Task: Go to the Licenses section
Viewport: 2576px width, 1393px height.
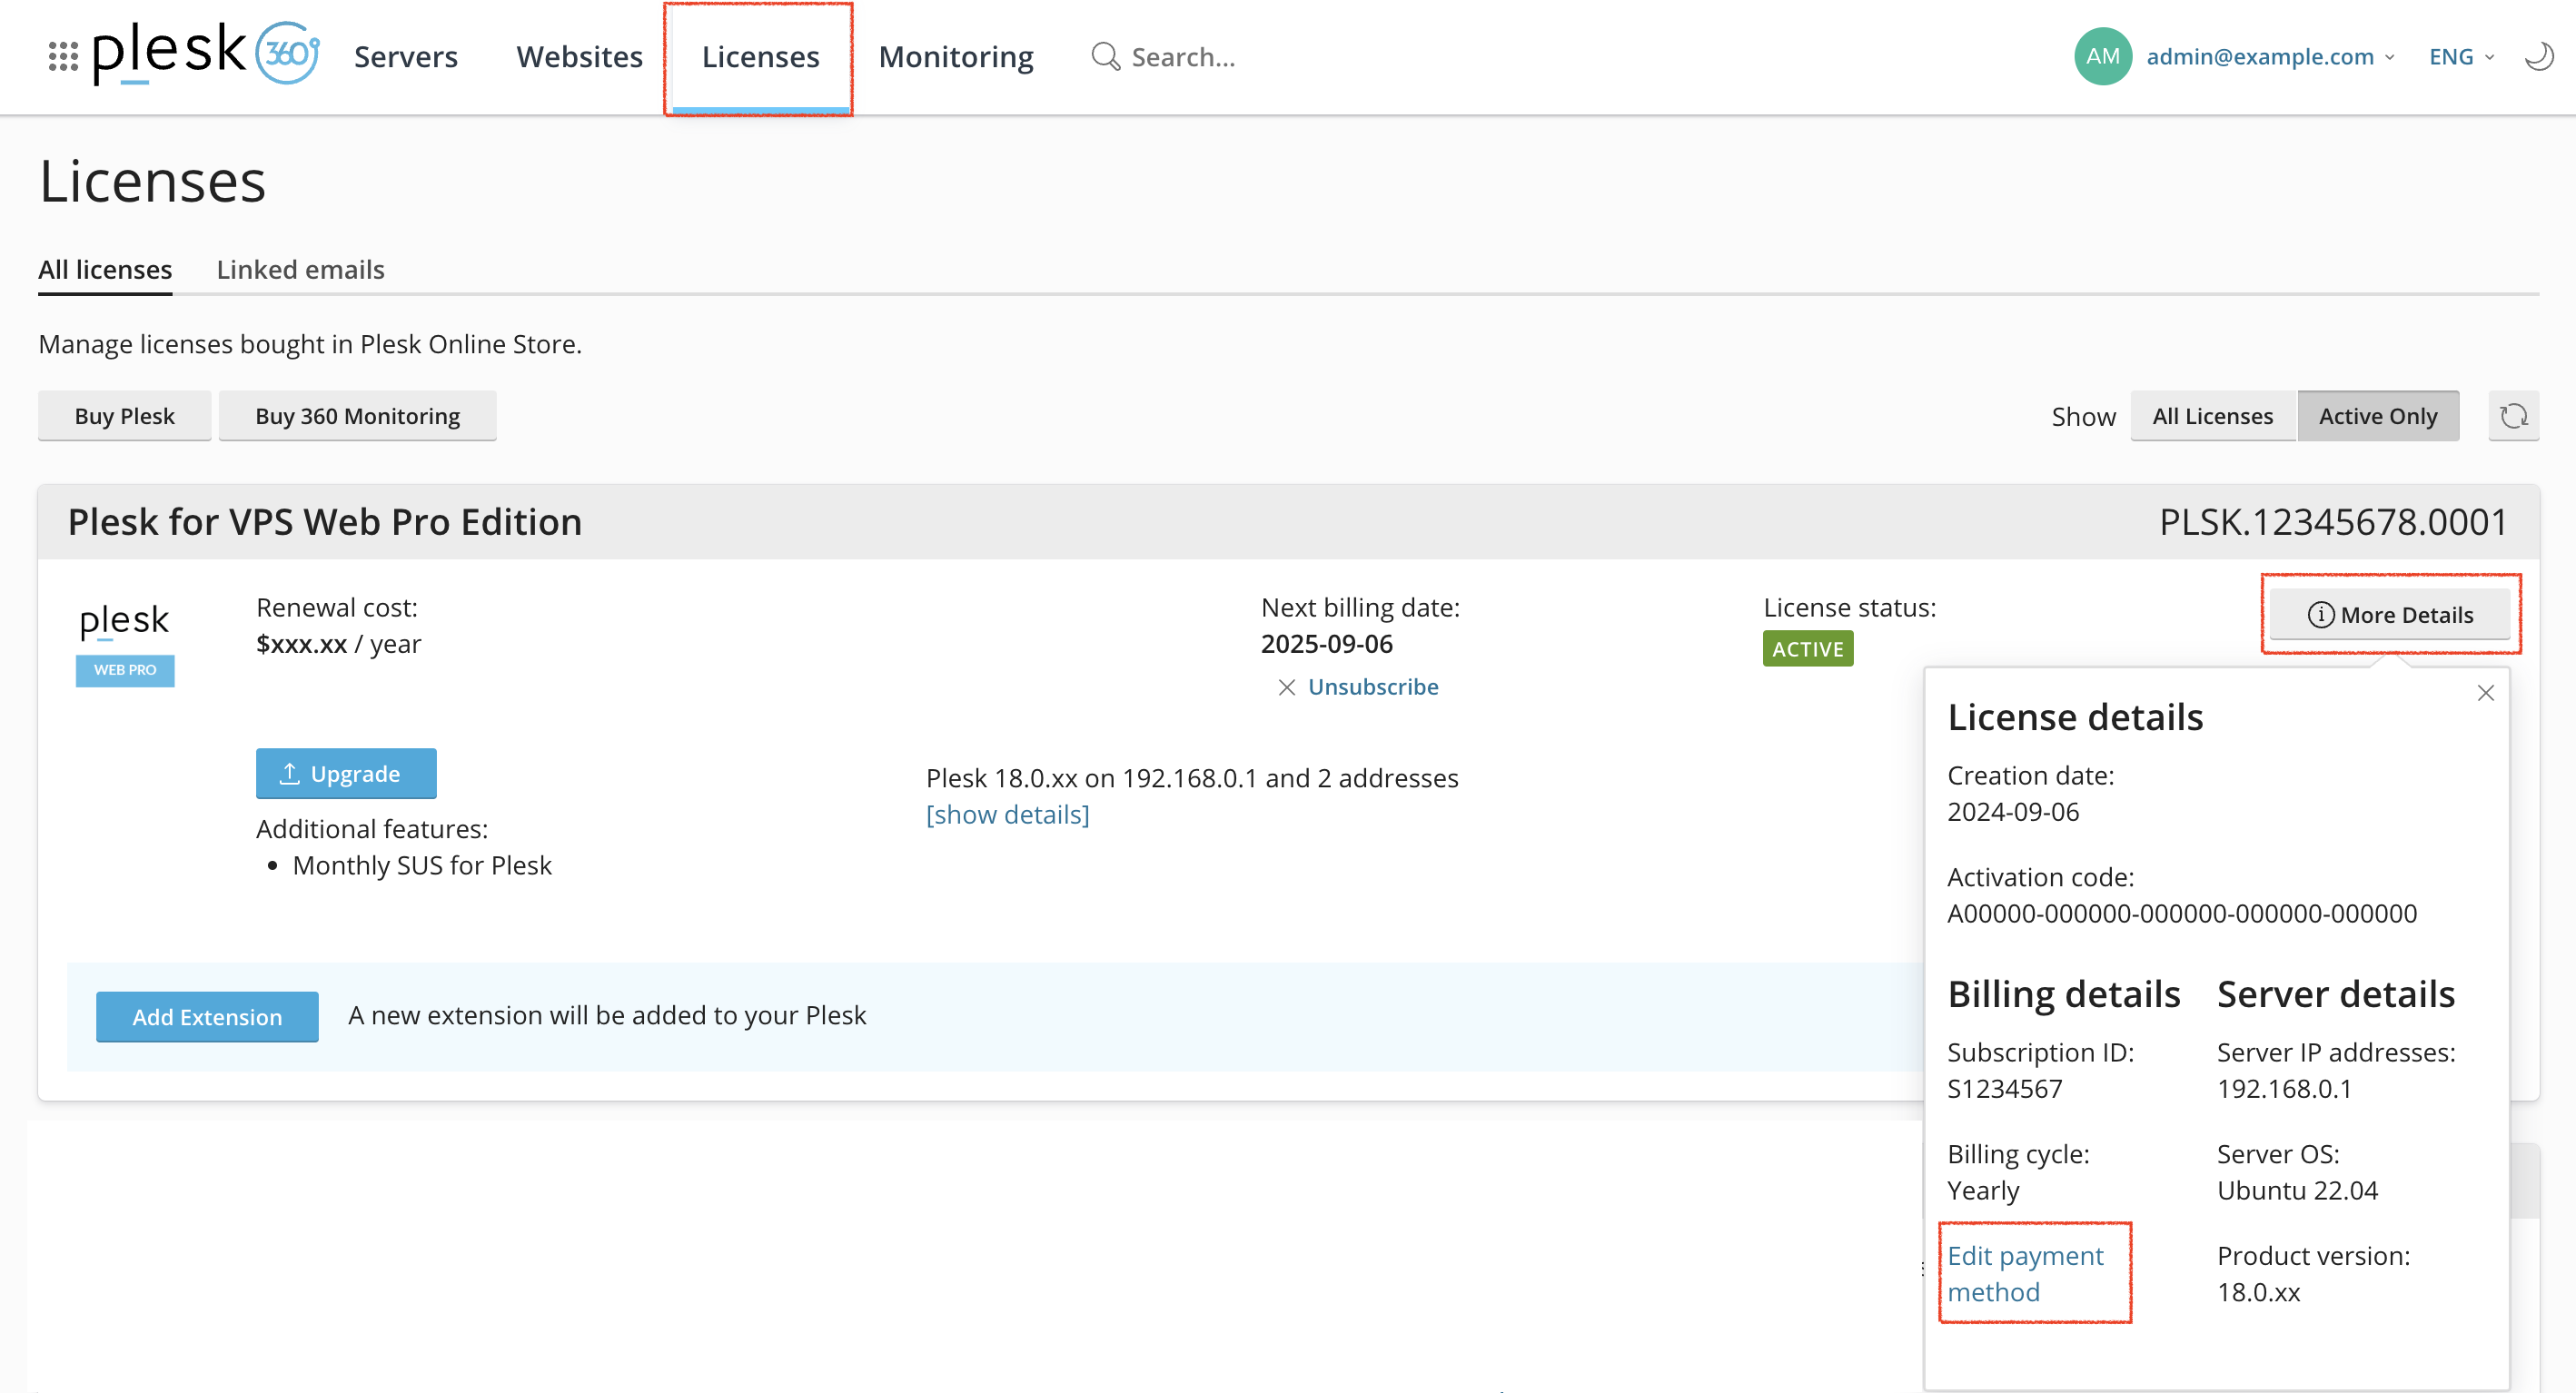Action: pos(760,57)
